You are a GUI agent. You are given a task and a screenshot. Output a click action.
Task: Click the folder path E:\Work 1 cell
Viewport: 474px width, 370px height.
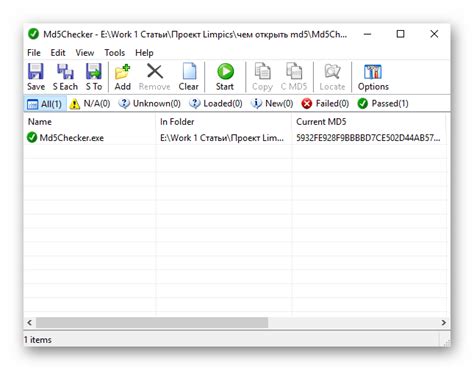click(222, 138)
